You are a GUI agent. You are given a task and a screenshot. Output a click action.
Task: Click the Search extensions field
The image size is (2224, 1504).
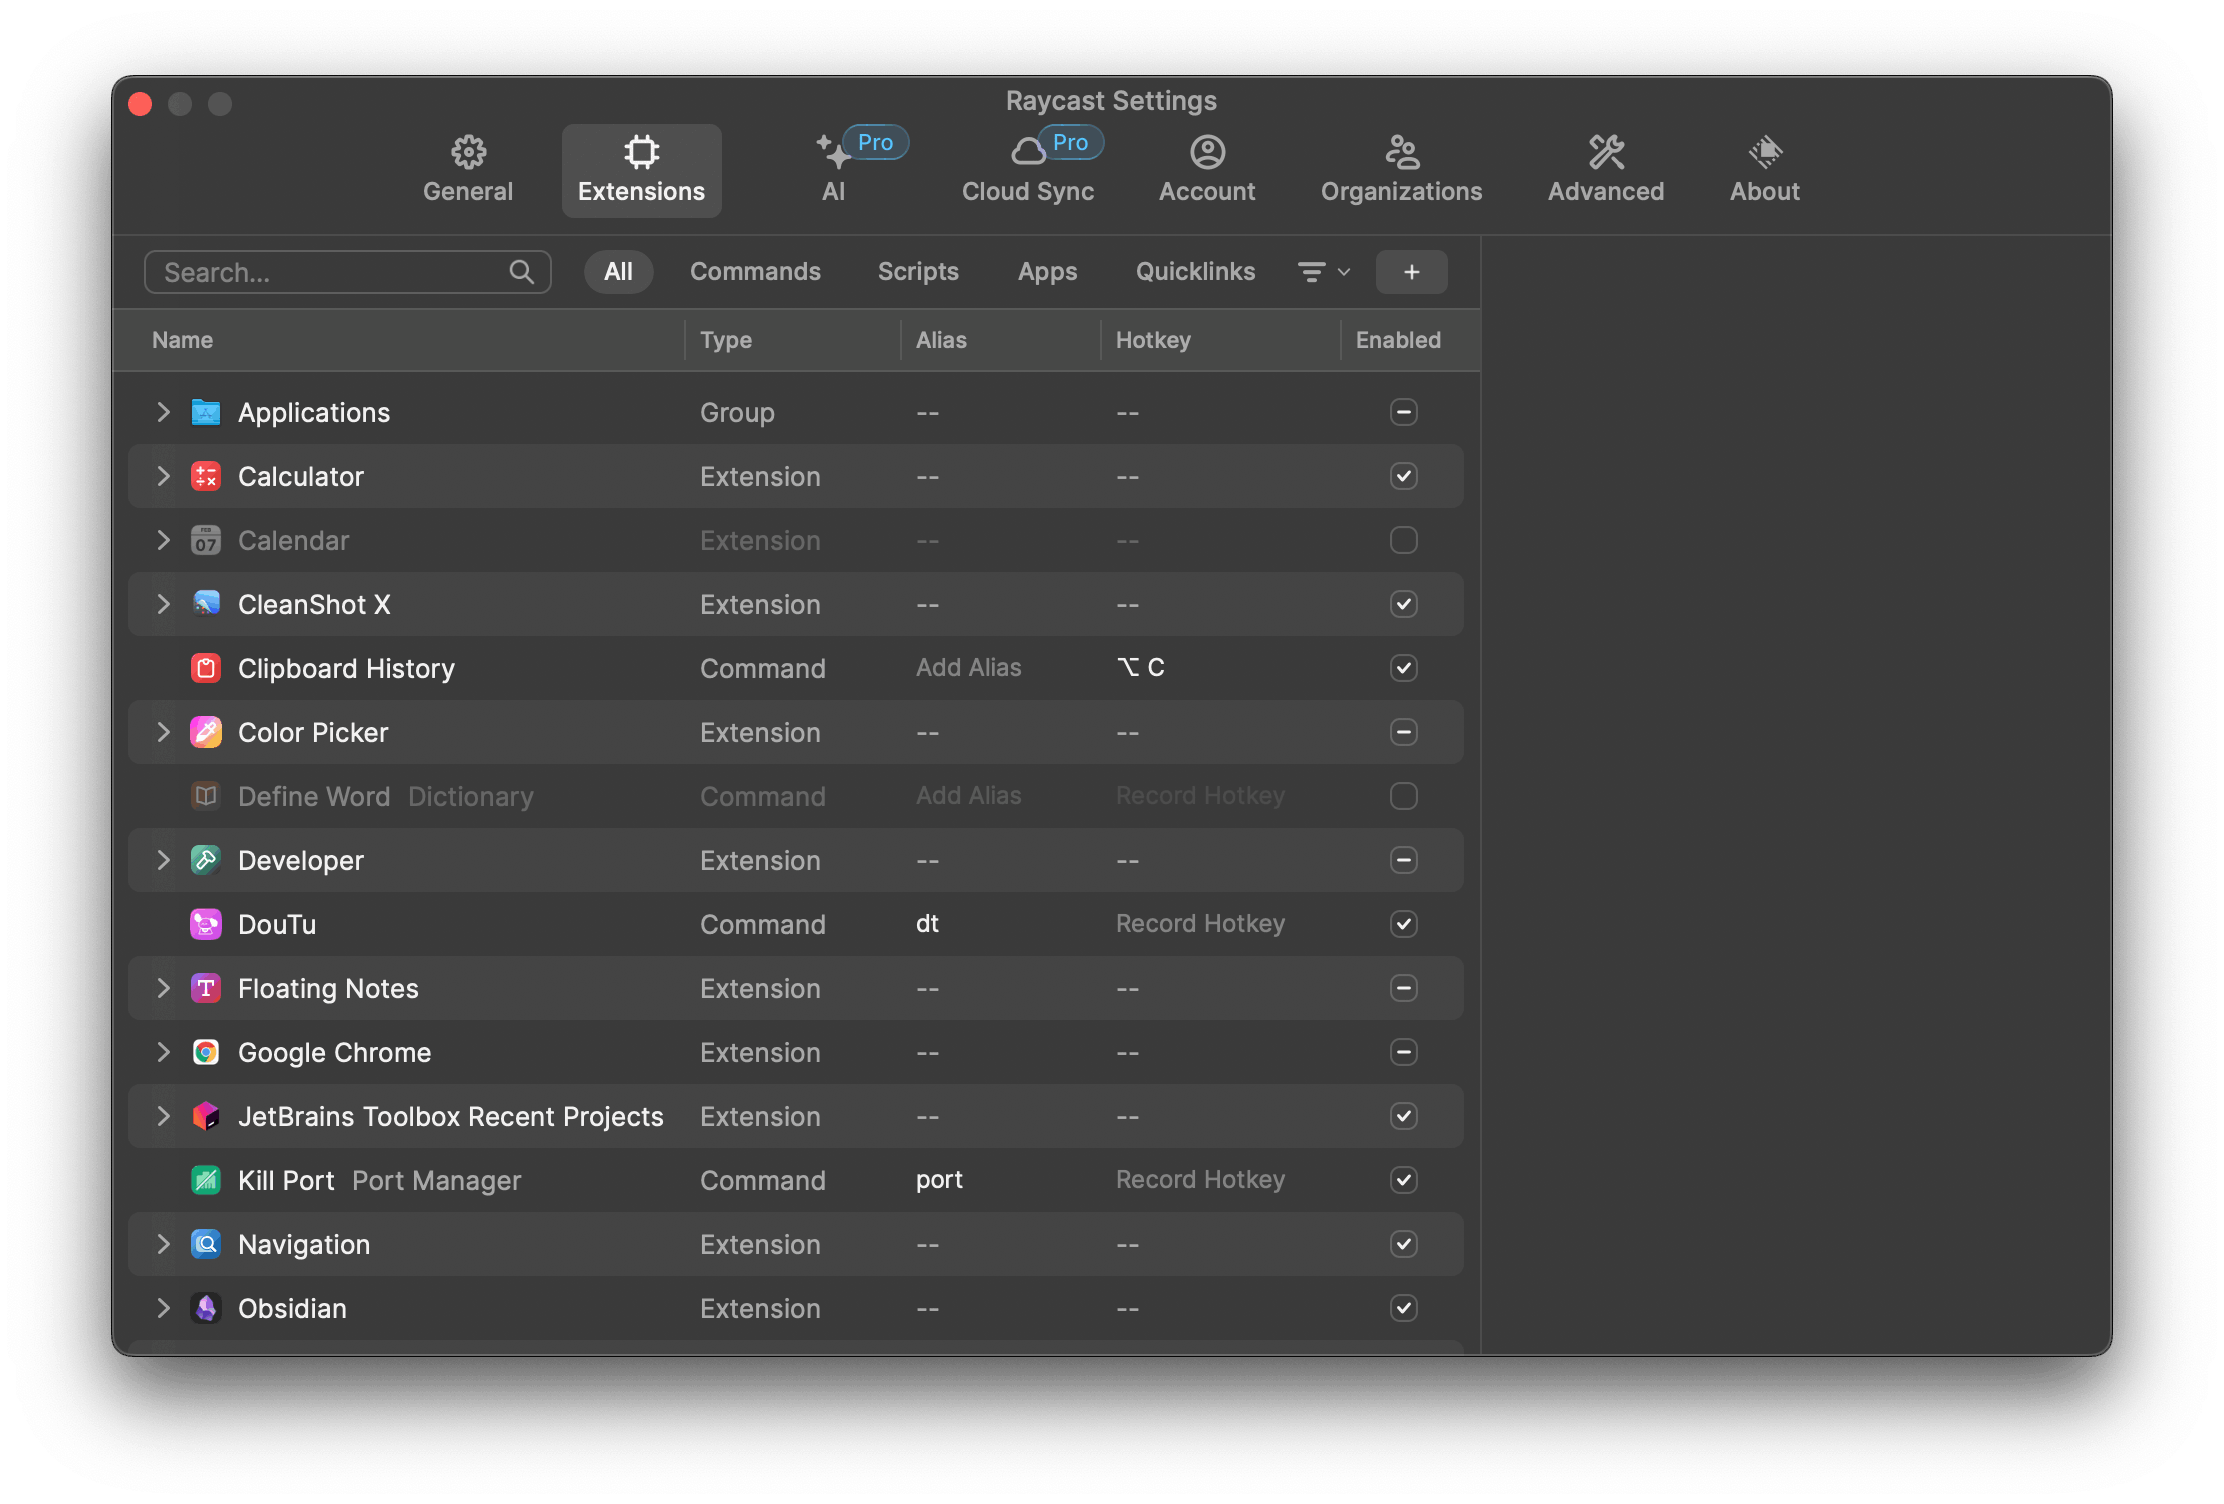pos(348,272)
